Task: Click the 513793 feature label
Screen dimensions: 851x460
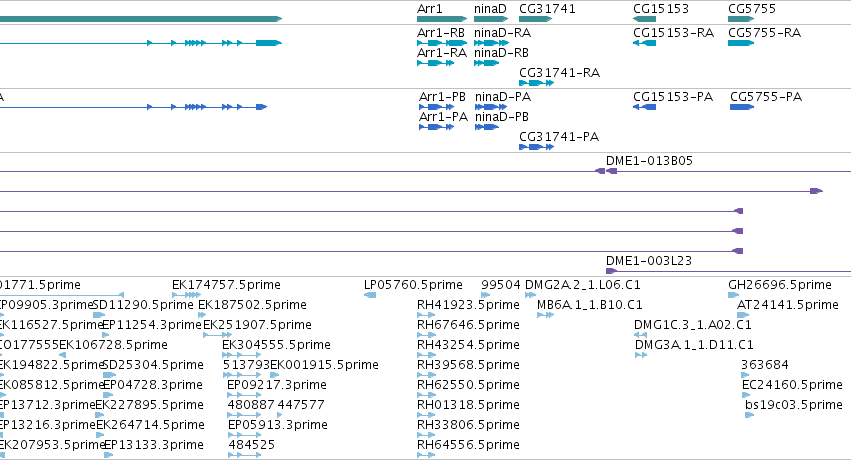Action: 246,365
